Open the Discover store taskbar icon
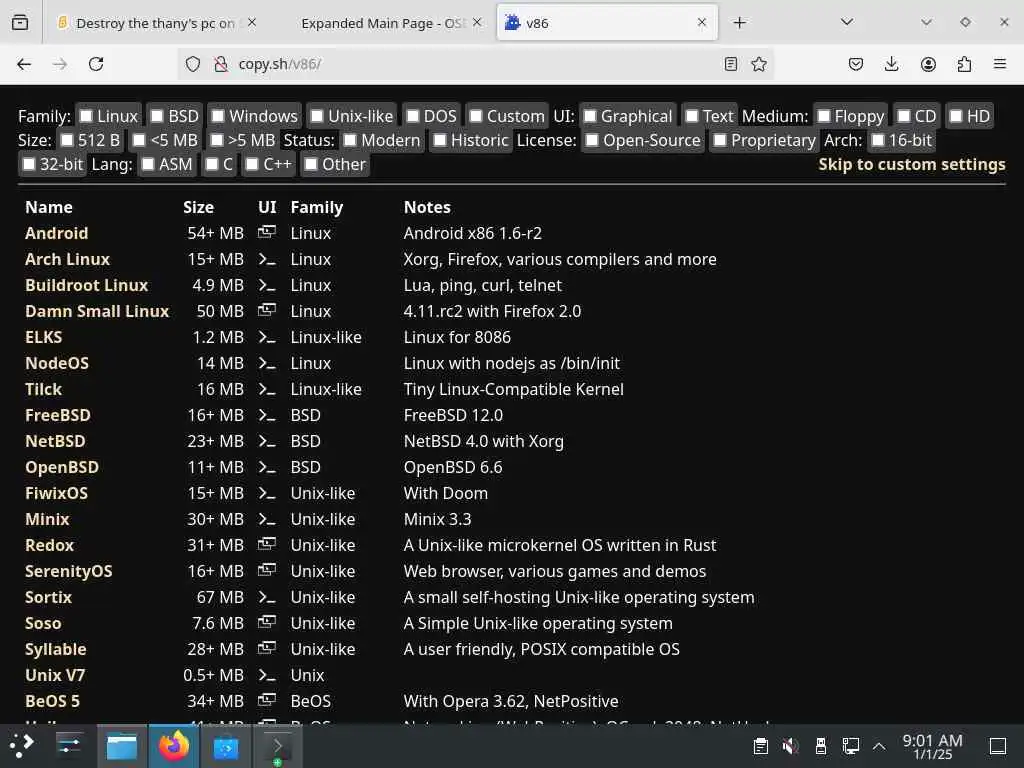Image resolution: width=1024 pixels, height=768 pixels. tap(226, 747)
